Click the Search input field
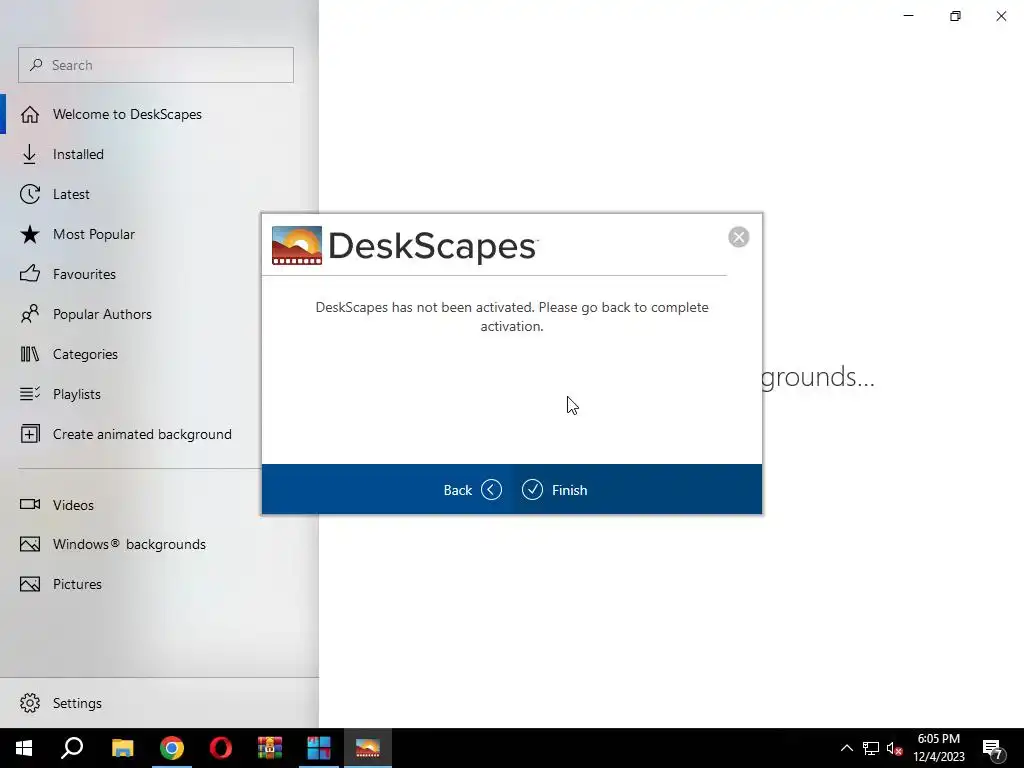1024x768 pixels. [156, 65]
